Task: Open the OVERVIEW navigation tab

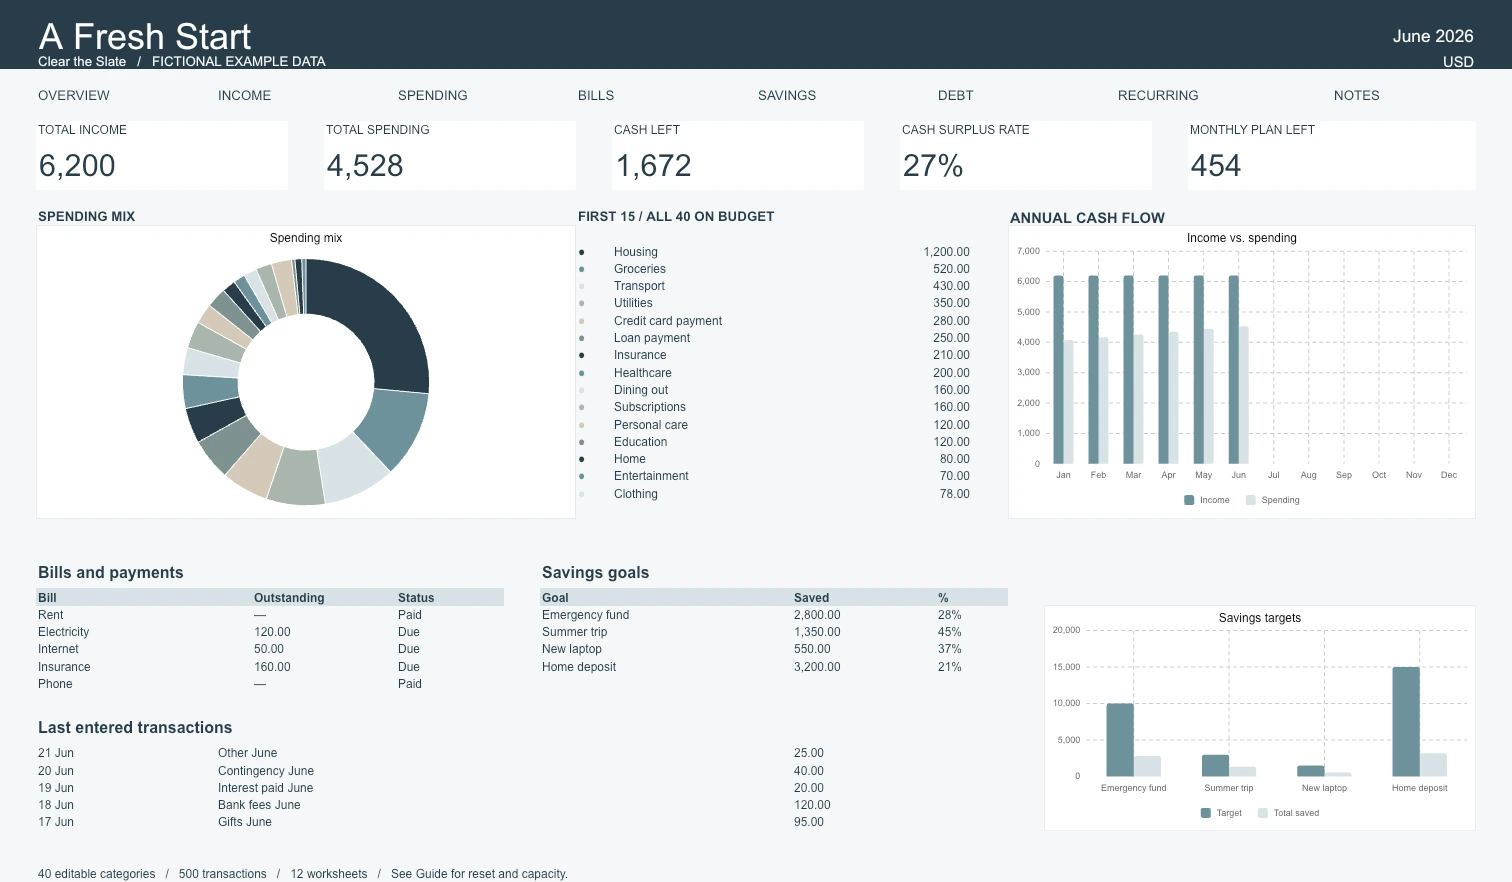Action: pyautogui.click(x=74, y=96)
